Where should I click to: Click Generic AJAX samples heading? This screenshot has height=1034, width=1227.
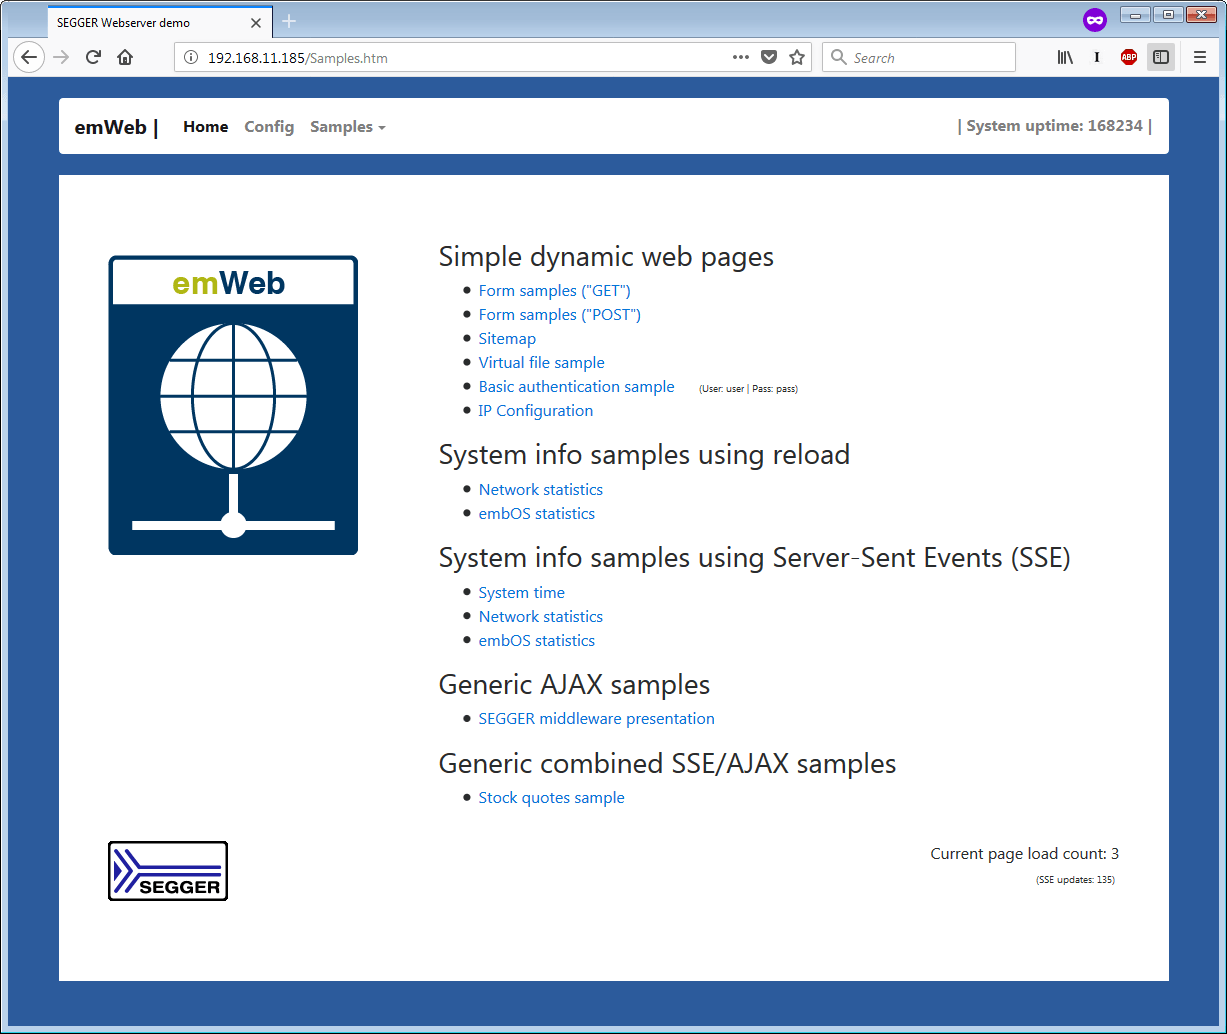tap(574, 685)
